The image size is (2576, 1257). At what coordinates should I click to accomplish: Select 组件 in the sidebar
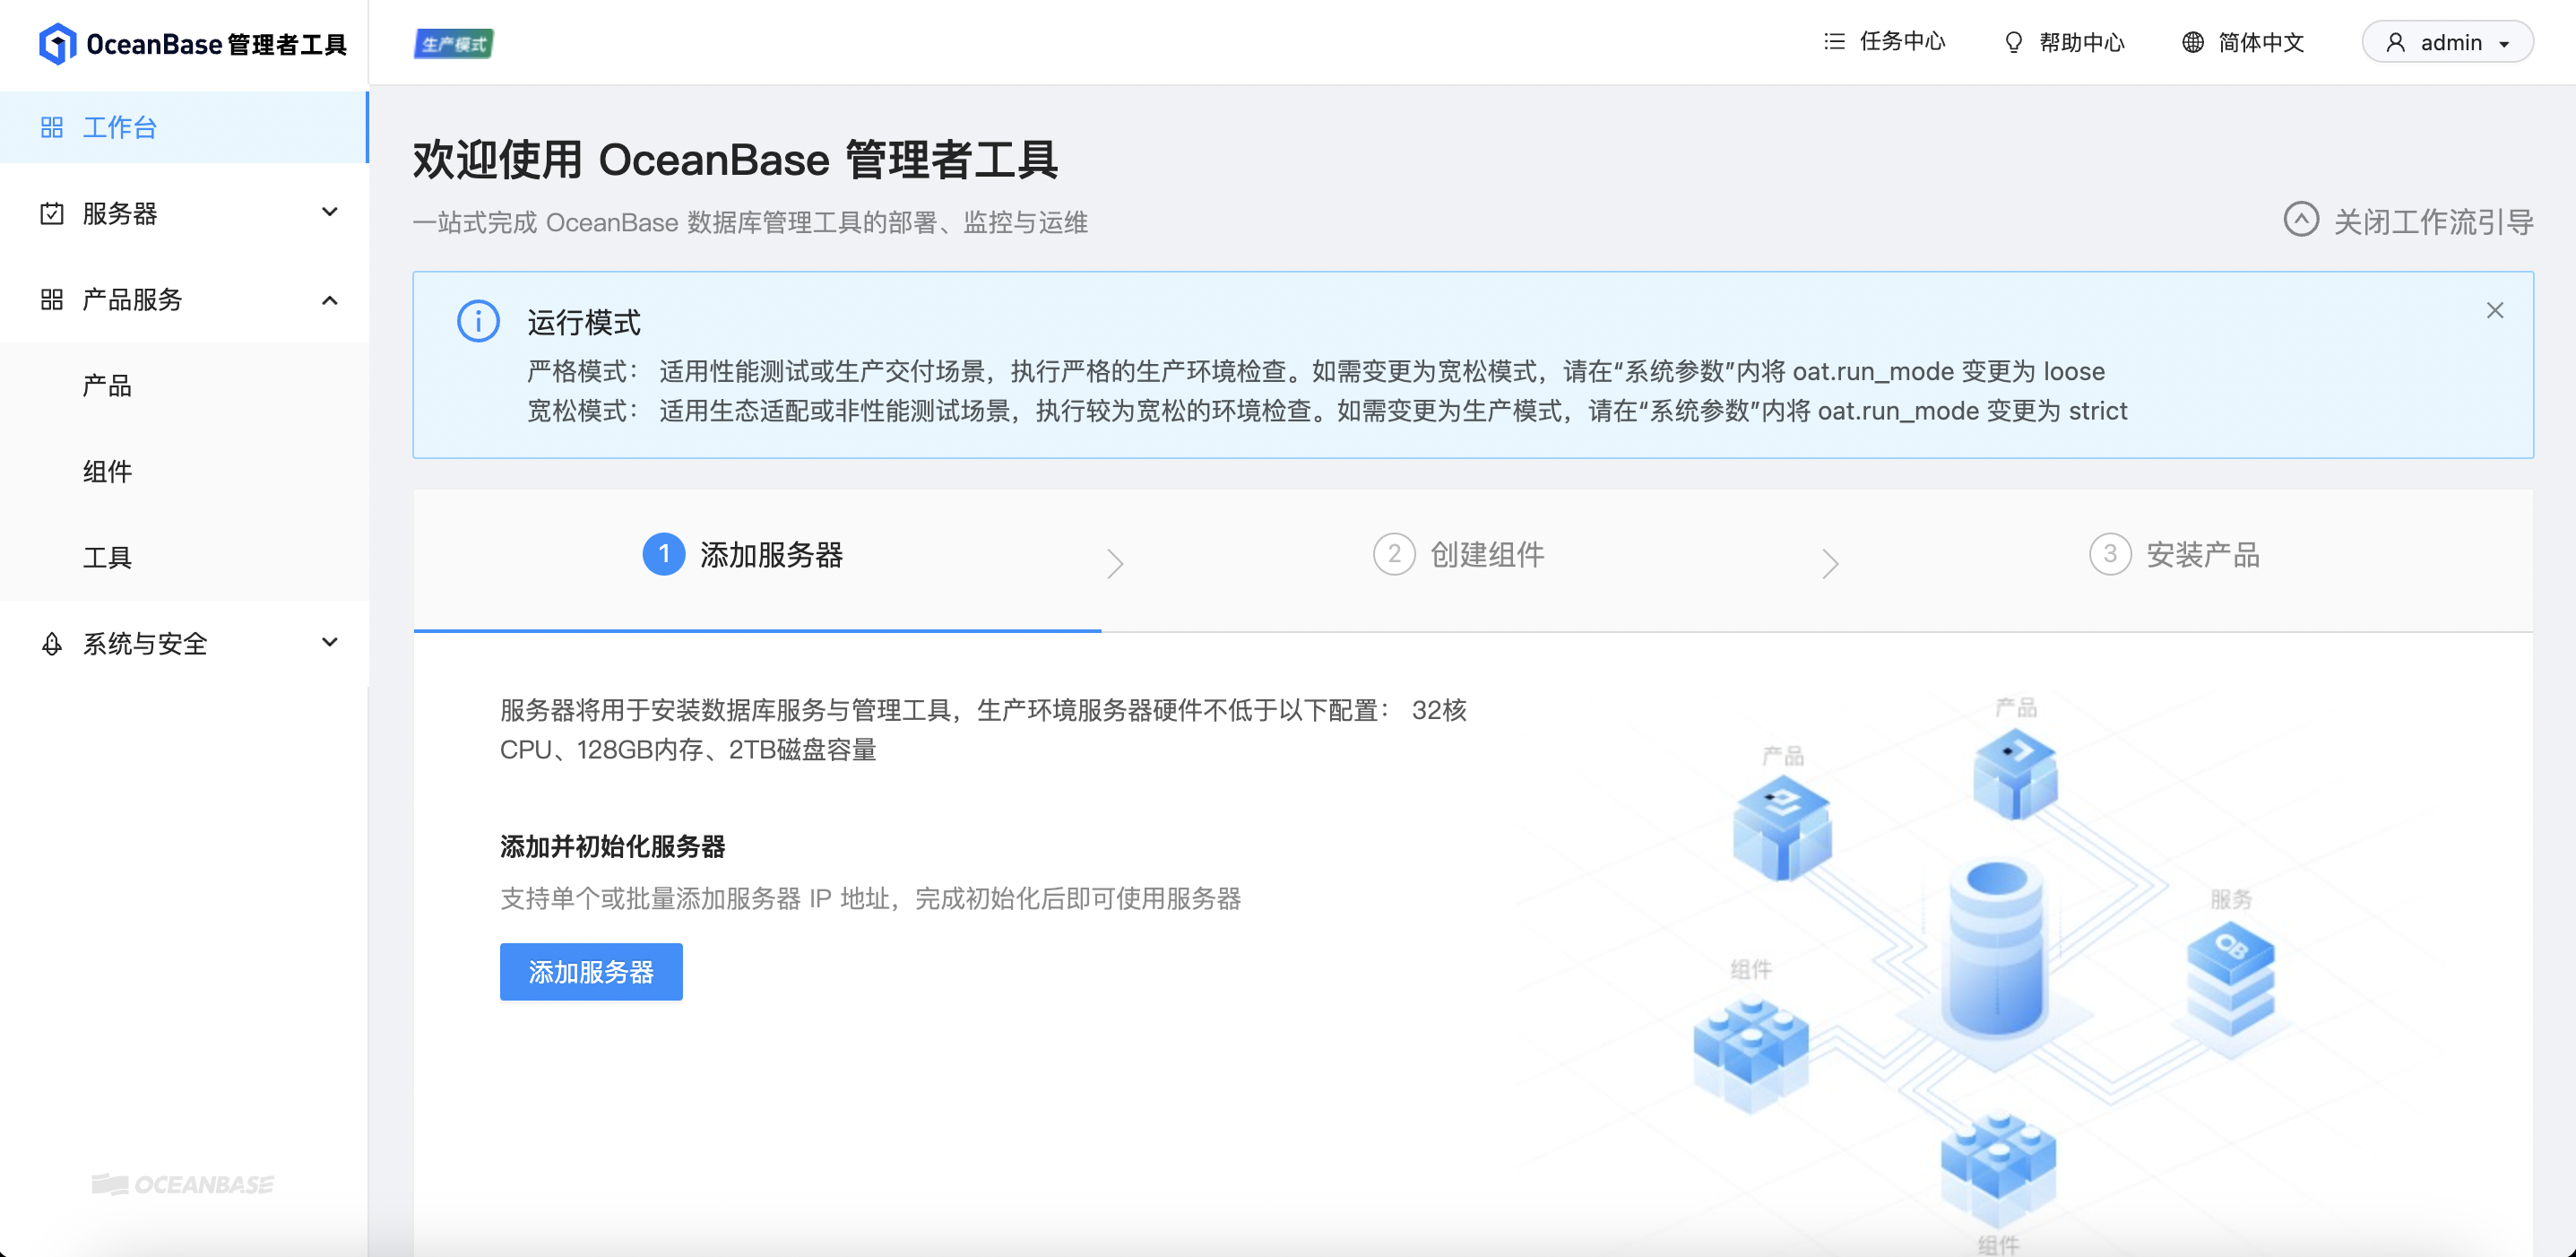pyautogui.click(x=107, y=471)
